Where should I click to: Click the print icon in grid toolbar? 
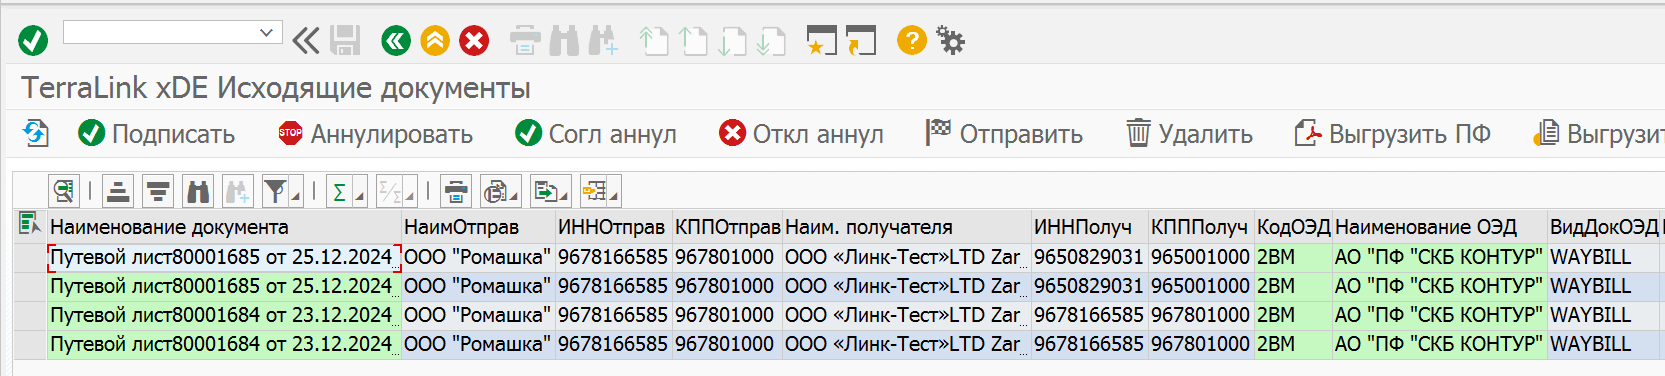click(x=456, y=191)
